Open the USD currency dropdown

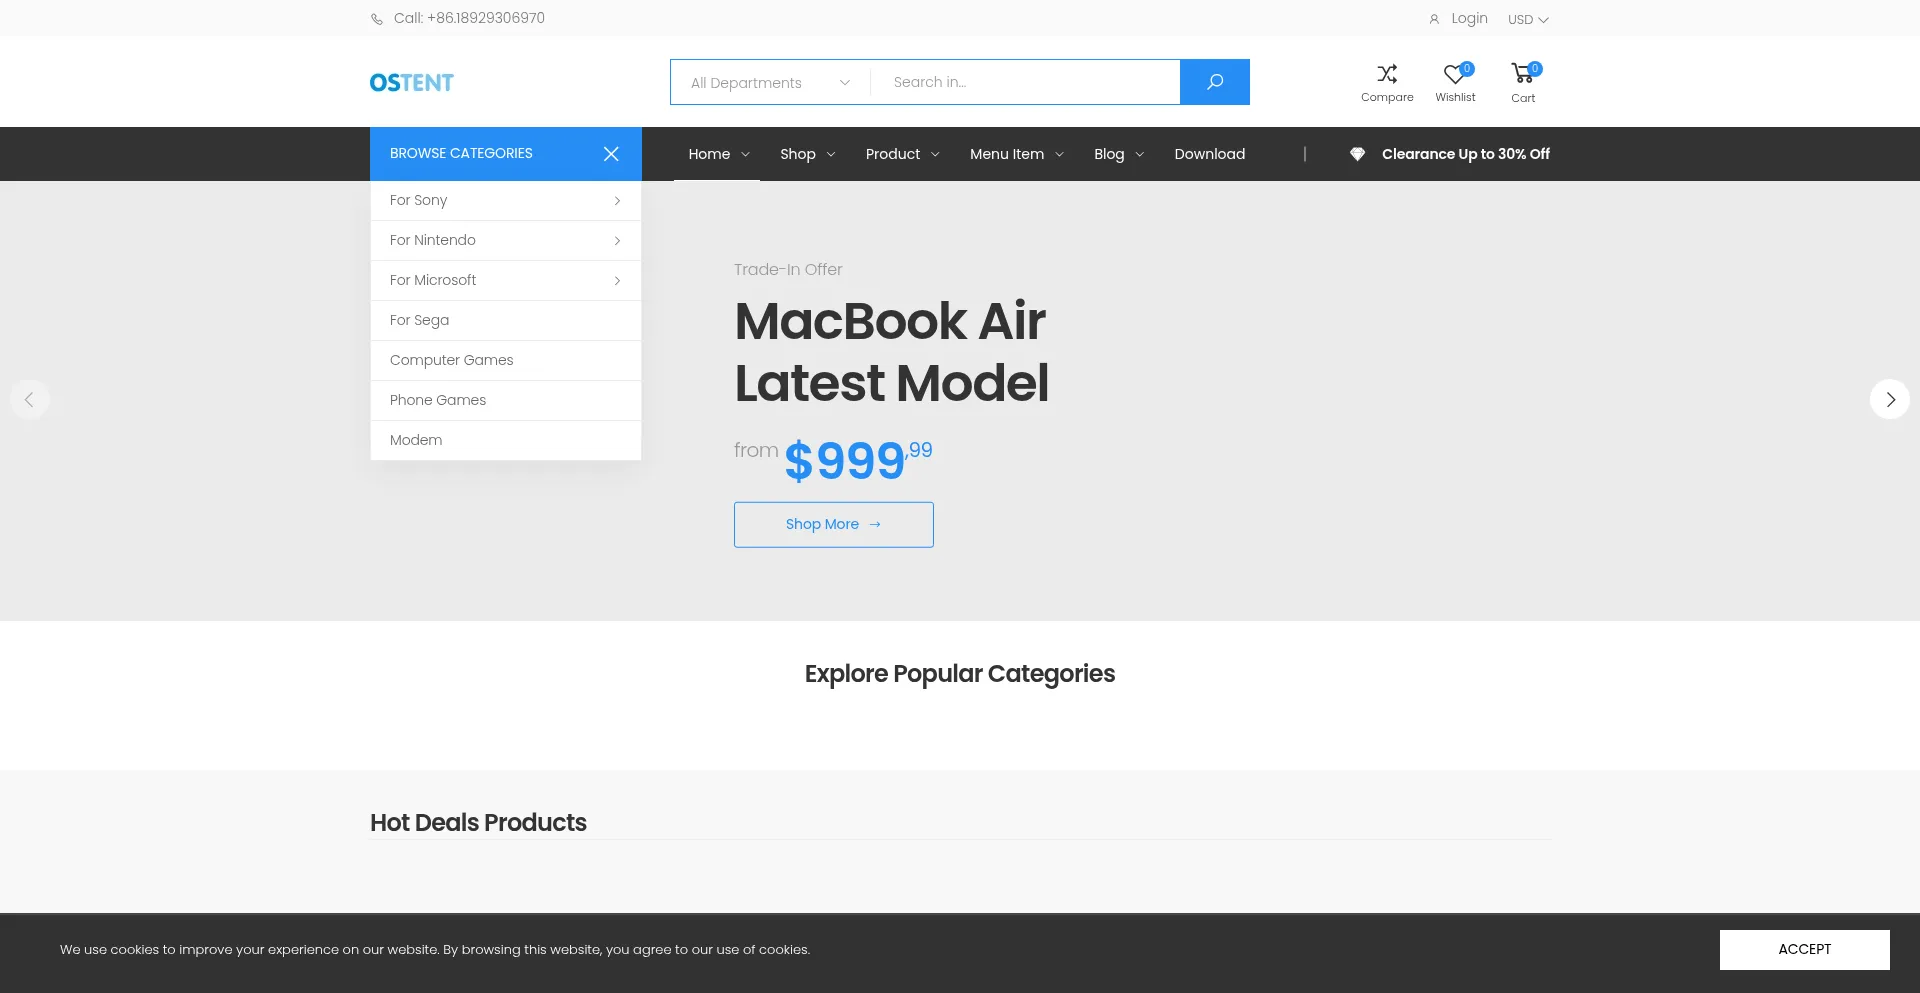click(x=1528, y=19)
